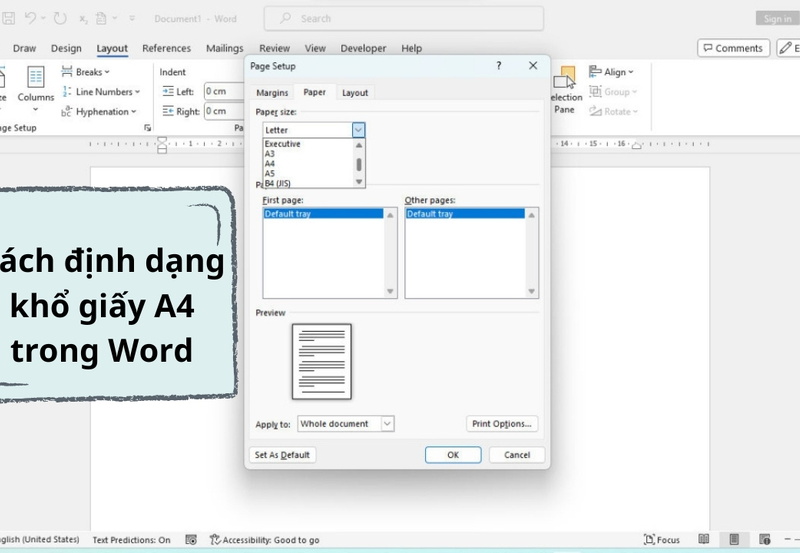Viewport: 800px width, 553px height.
Task: Open the Mailings ribbon tab
Action: (x=224, y=48)
